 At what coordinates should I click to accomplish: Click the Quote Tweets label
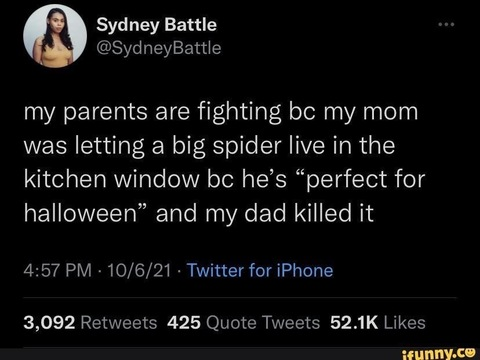coord(263,323)
